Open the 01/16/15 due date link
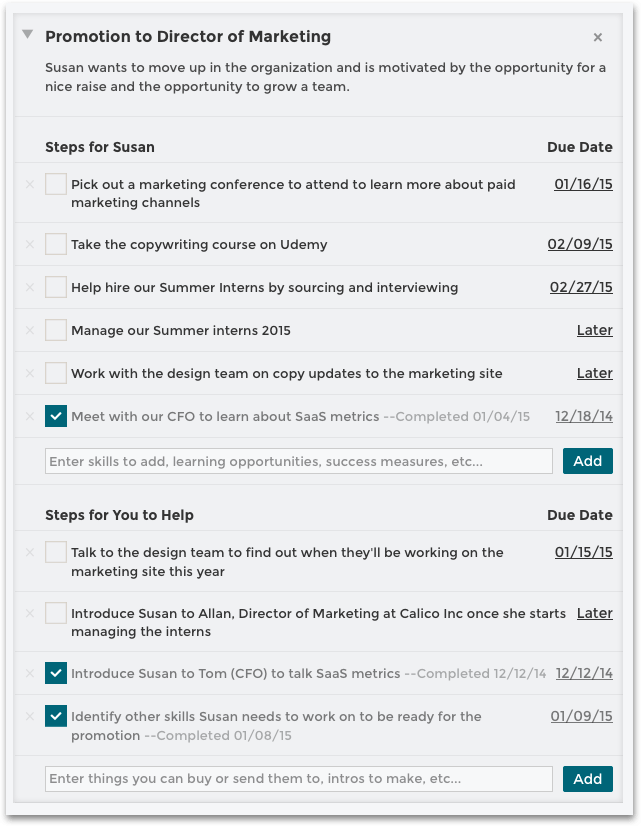Viewport: 641px width, 826px height. pos(584,184)
